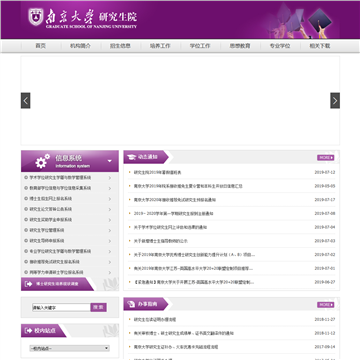Viewport: 360px width, 360px height.
Task: Open the 首页 menu item
Action: tap(40, 46)
